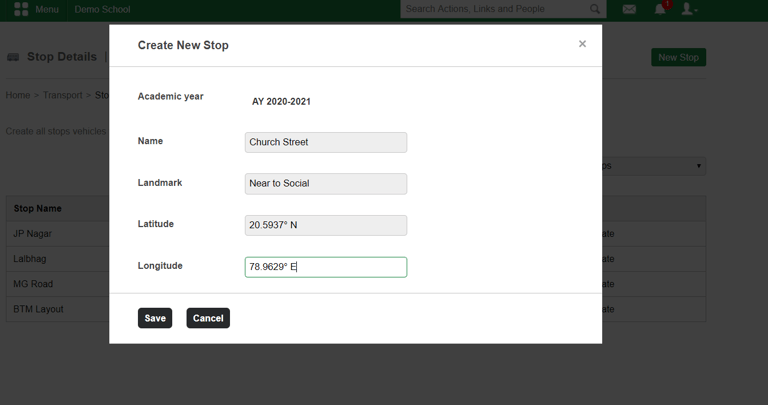Screen dimensions: 768x405
Task: Close the Create New Stop dialog
Action: [582, 44]
